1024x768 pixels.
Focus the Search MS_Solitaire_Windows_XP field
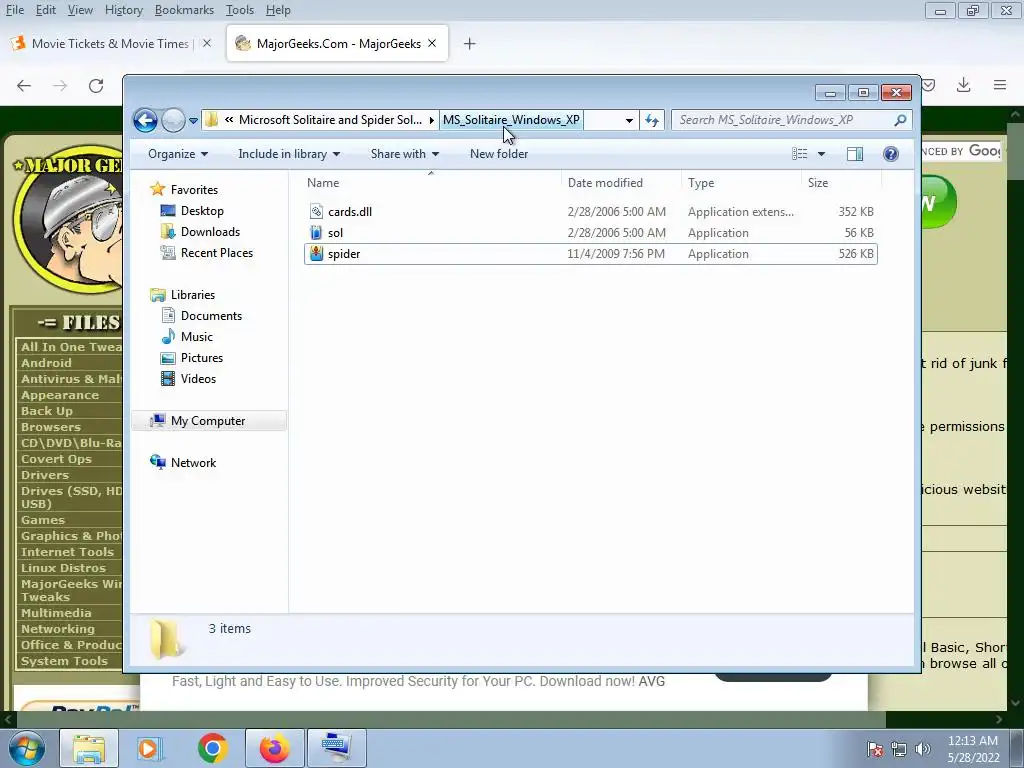point(790,120)
